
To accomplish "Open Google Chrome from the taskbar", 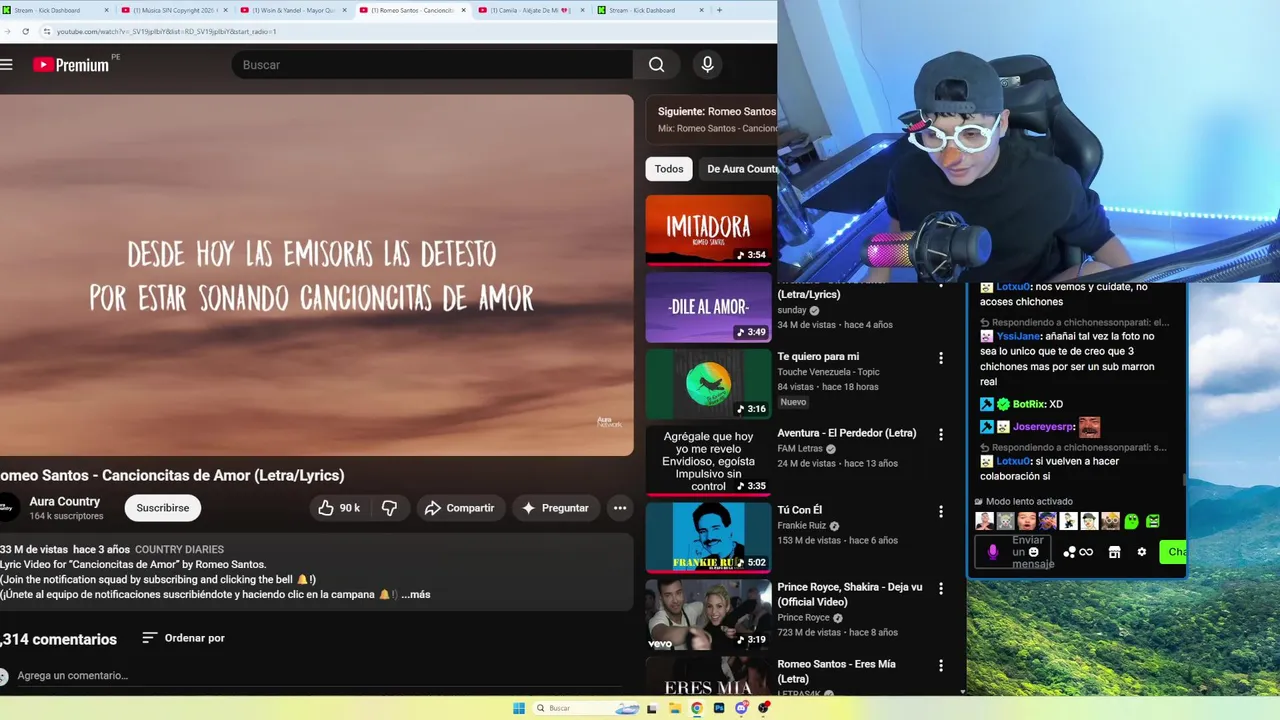I will coord(697,708).
